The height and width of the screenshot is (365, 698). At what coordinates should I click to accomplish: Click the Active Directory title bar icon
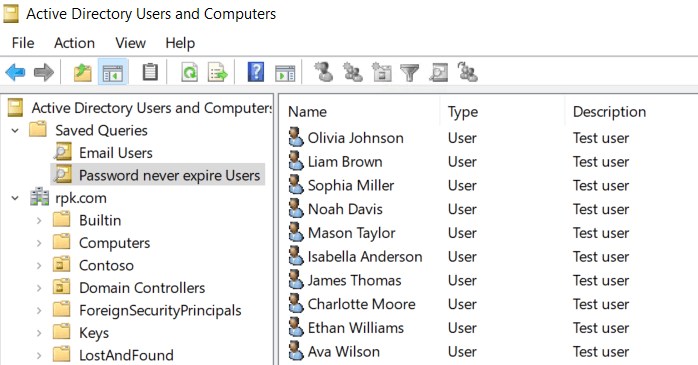pos(11,14)
